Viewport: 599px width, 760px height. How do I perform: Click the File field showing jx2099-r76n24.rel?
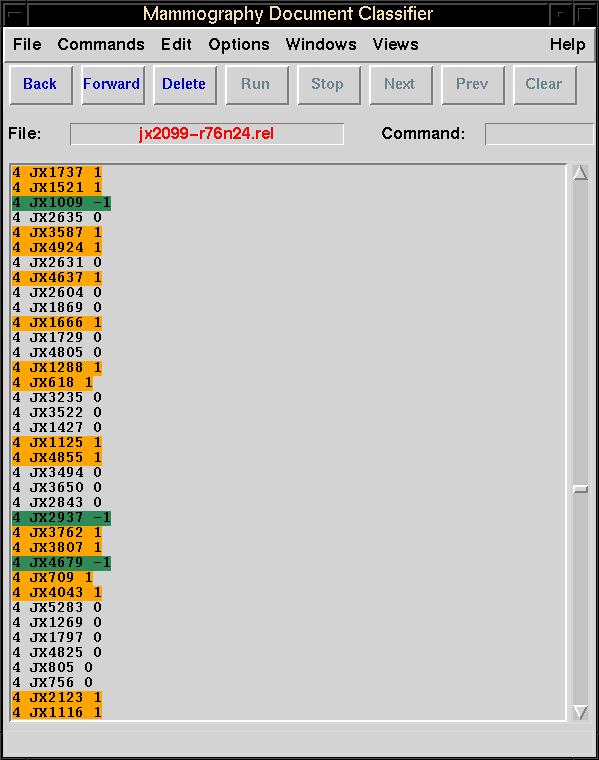pyautogui.click(x=207, y=134)
